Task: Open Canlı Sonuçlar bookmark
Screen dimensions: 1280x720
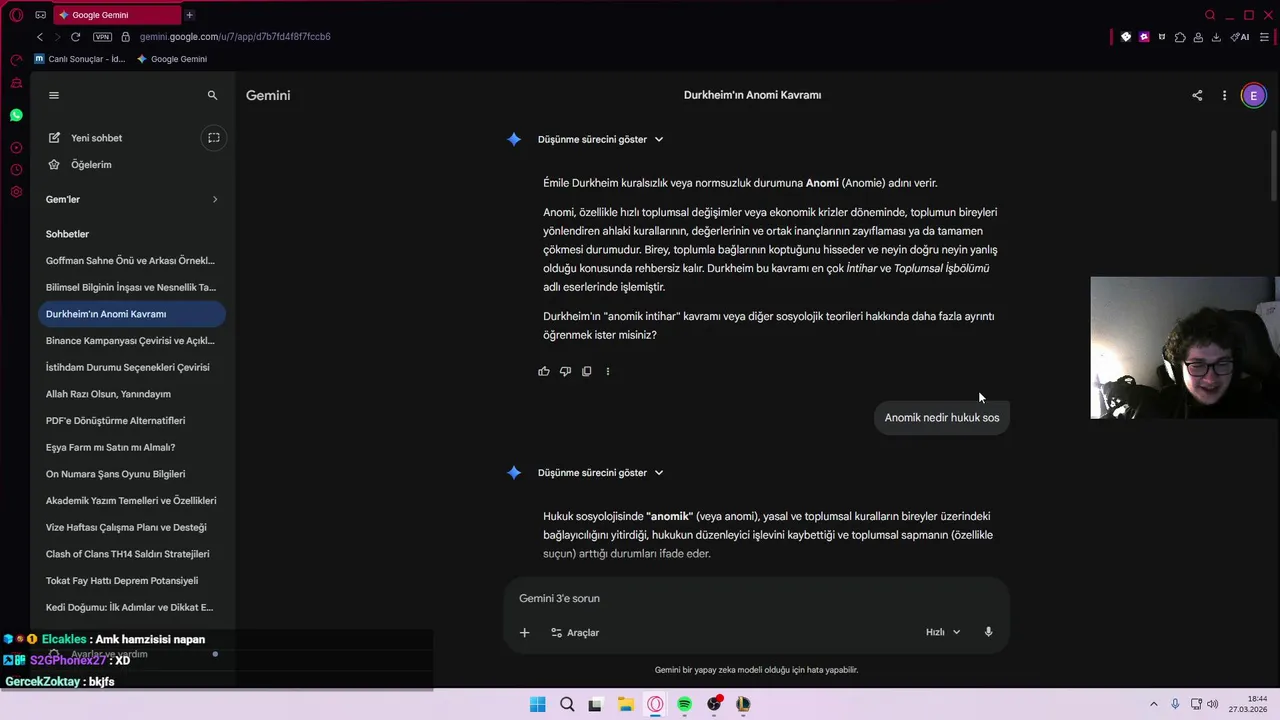Action: point(79,59)
